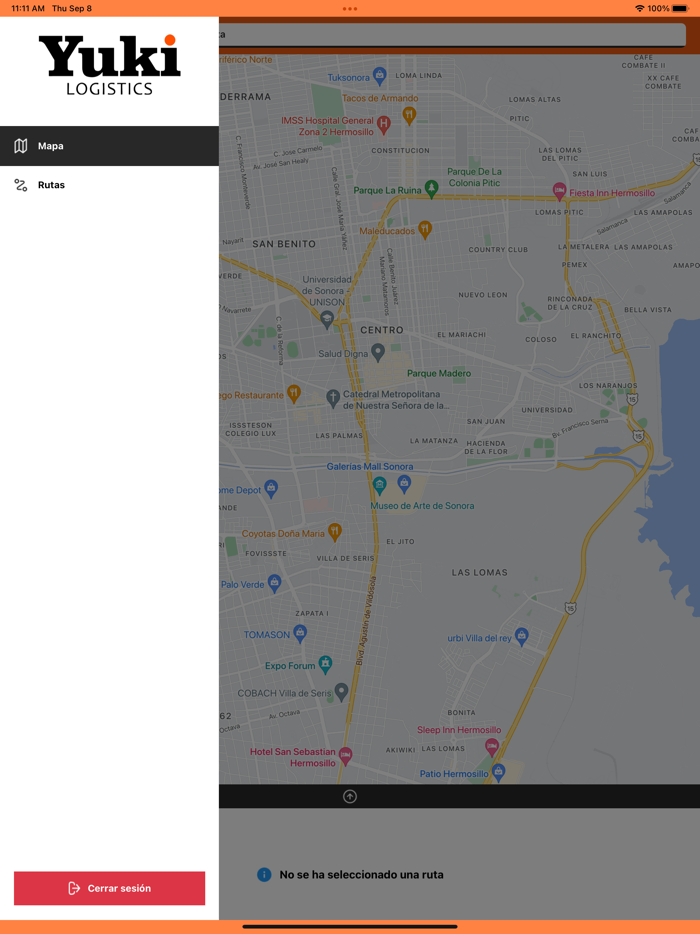Expand the bottom panel with up arrow
Viewport: 700px width, 934px height.
pos(350,796)
